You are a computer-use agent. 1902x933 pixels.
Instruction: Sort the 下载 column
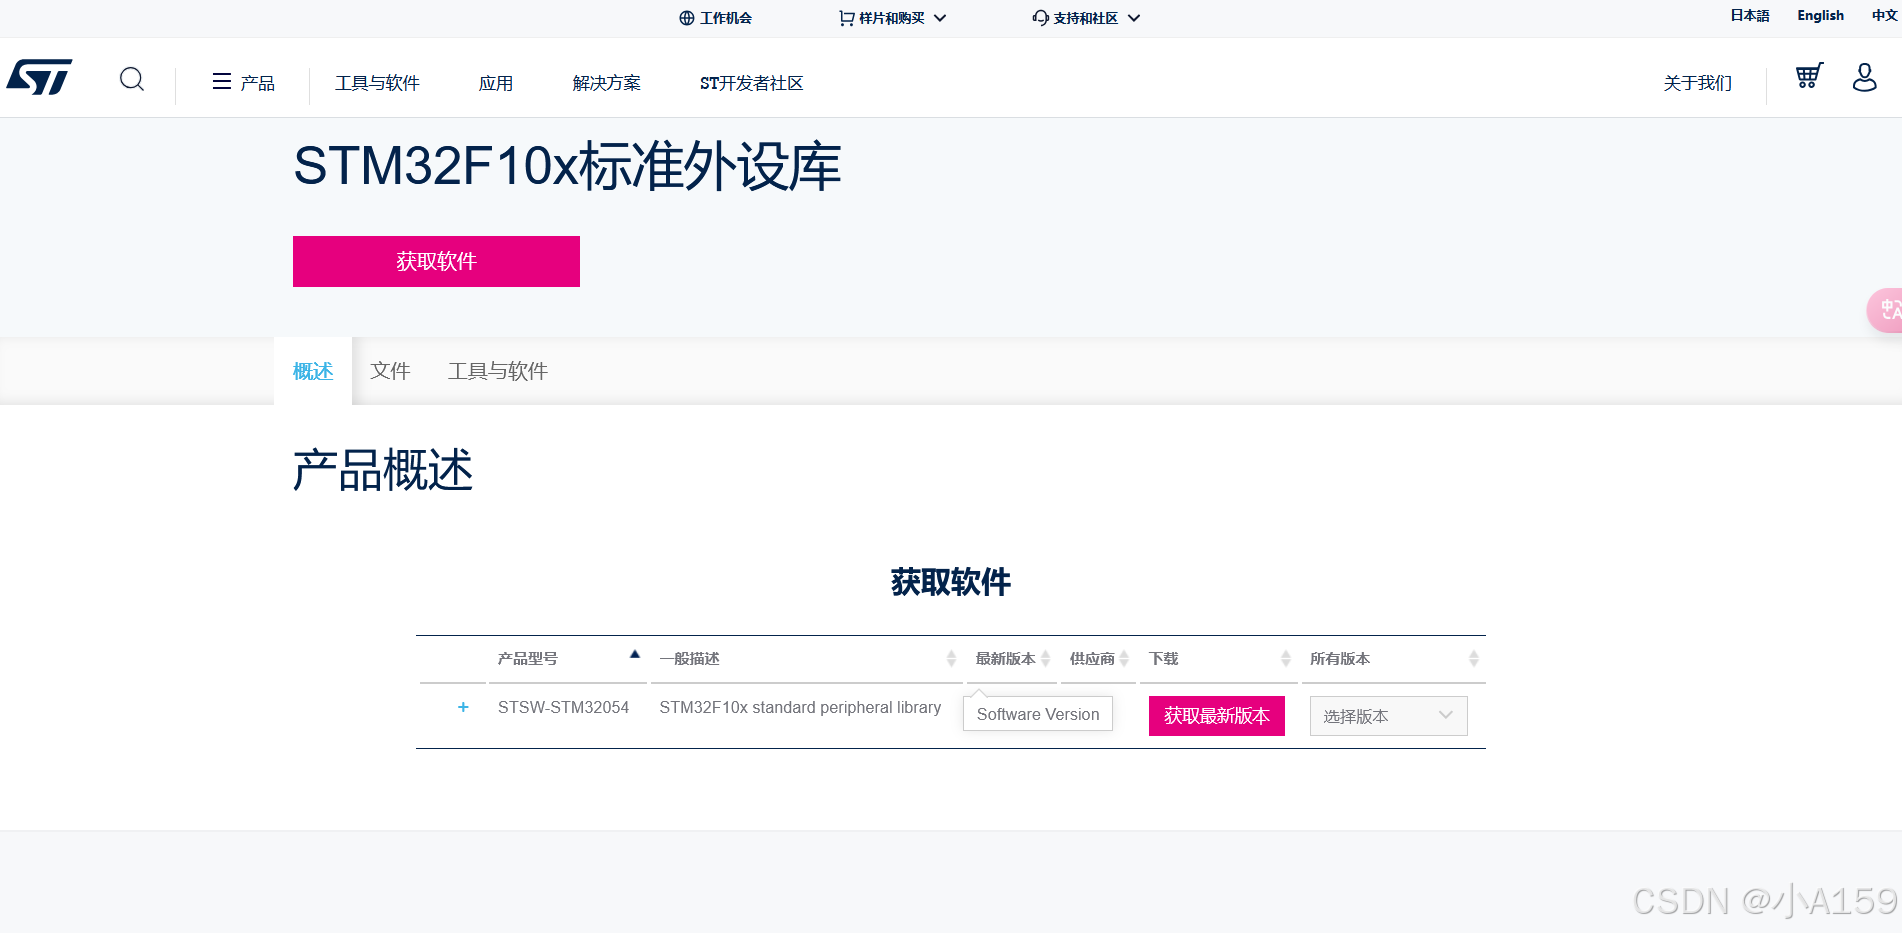click(1286, 658)
